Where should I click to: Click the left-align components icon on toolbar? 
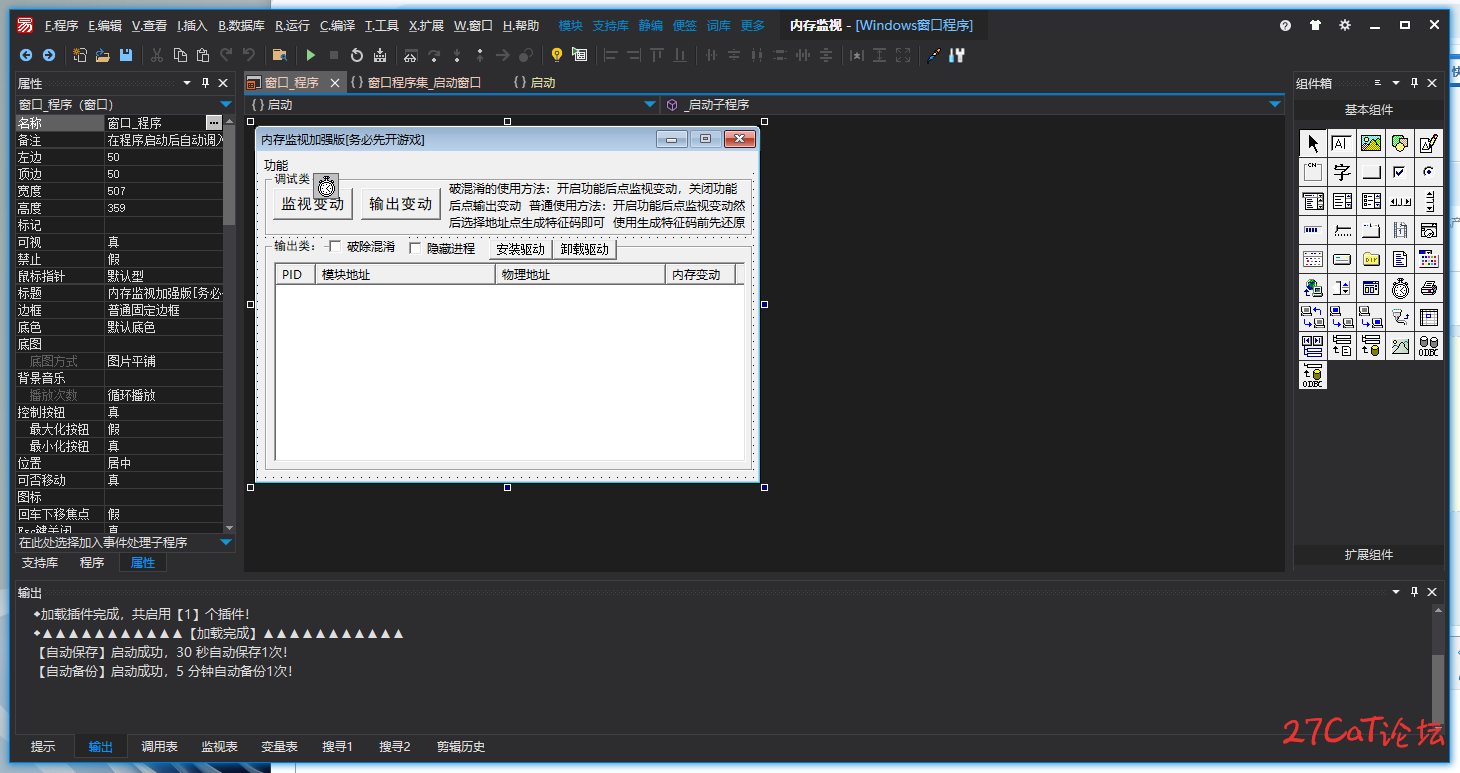click(611, 56)
